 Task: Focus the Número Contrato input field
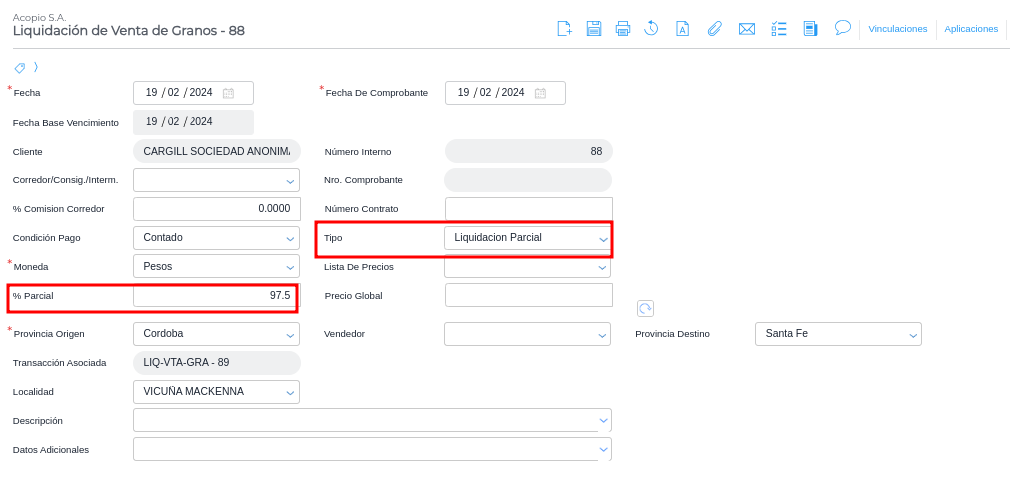point(528,209)
